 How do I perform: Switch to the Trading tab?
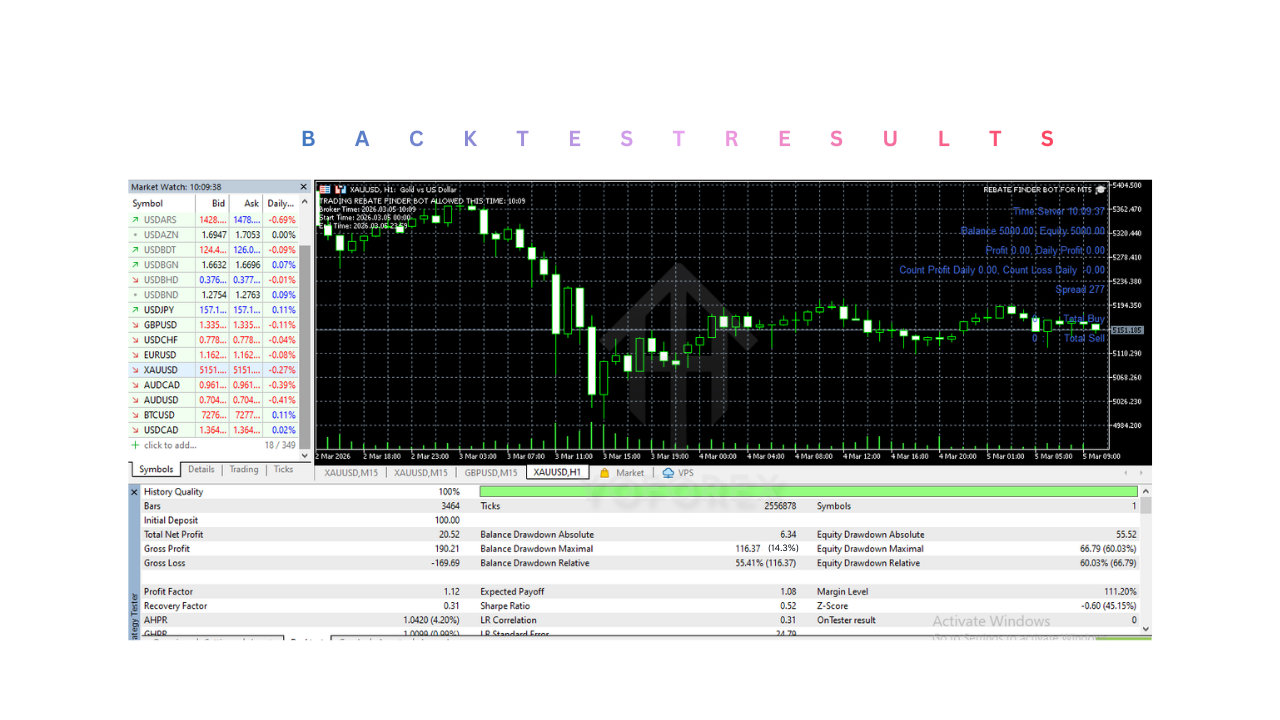point(243,469)
